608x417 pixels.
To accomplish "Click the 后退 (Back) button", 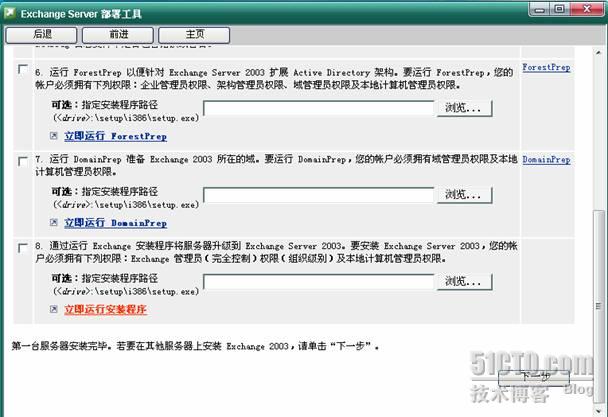I will pos(41,35).
